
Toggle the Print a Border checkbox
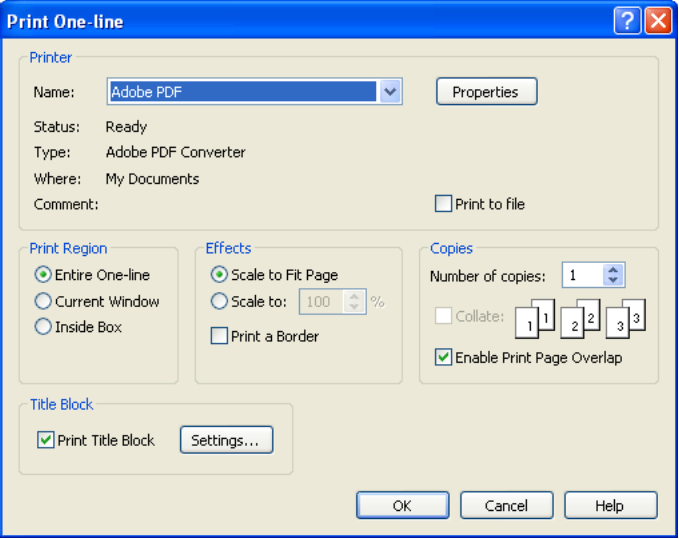pos(219,336)
